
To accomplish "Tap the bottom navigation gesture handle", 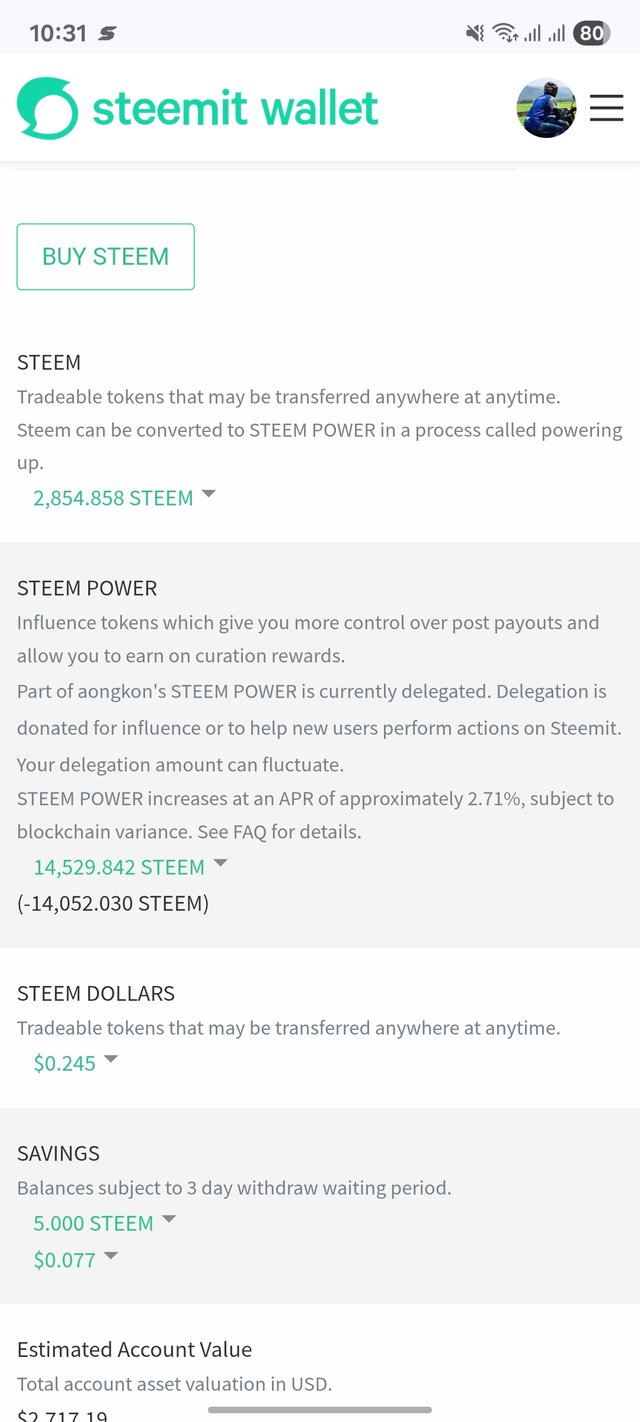I will coord(320,1410).
